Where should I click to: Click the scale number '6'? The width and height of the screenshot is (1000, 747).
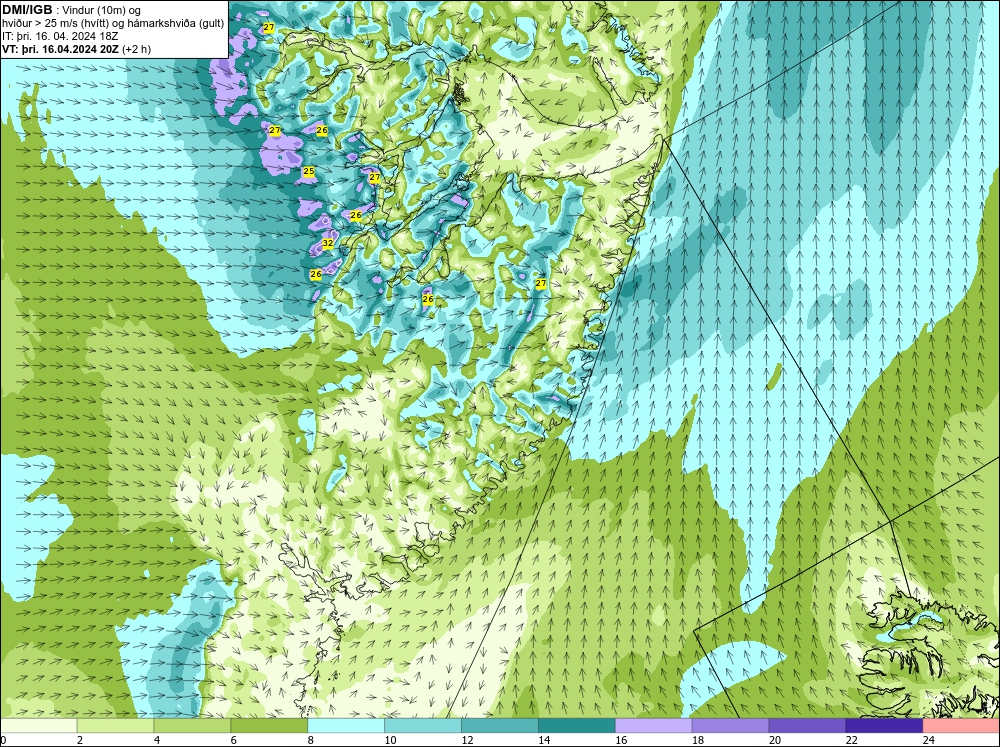tap(233, 740)
